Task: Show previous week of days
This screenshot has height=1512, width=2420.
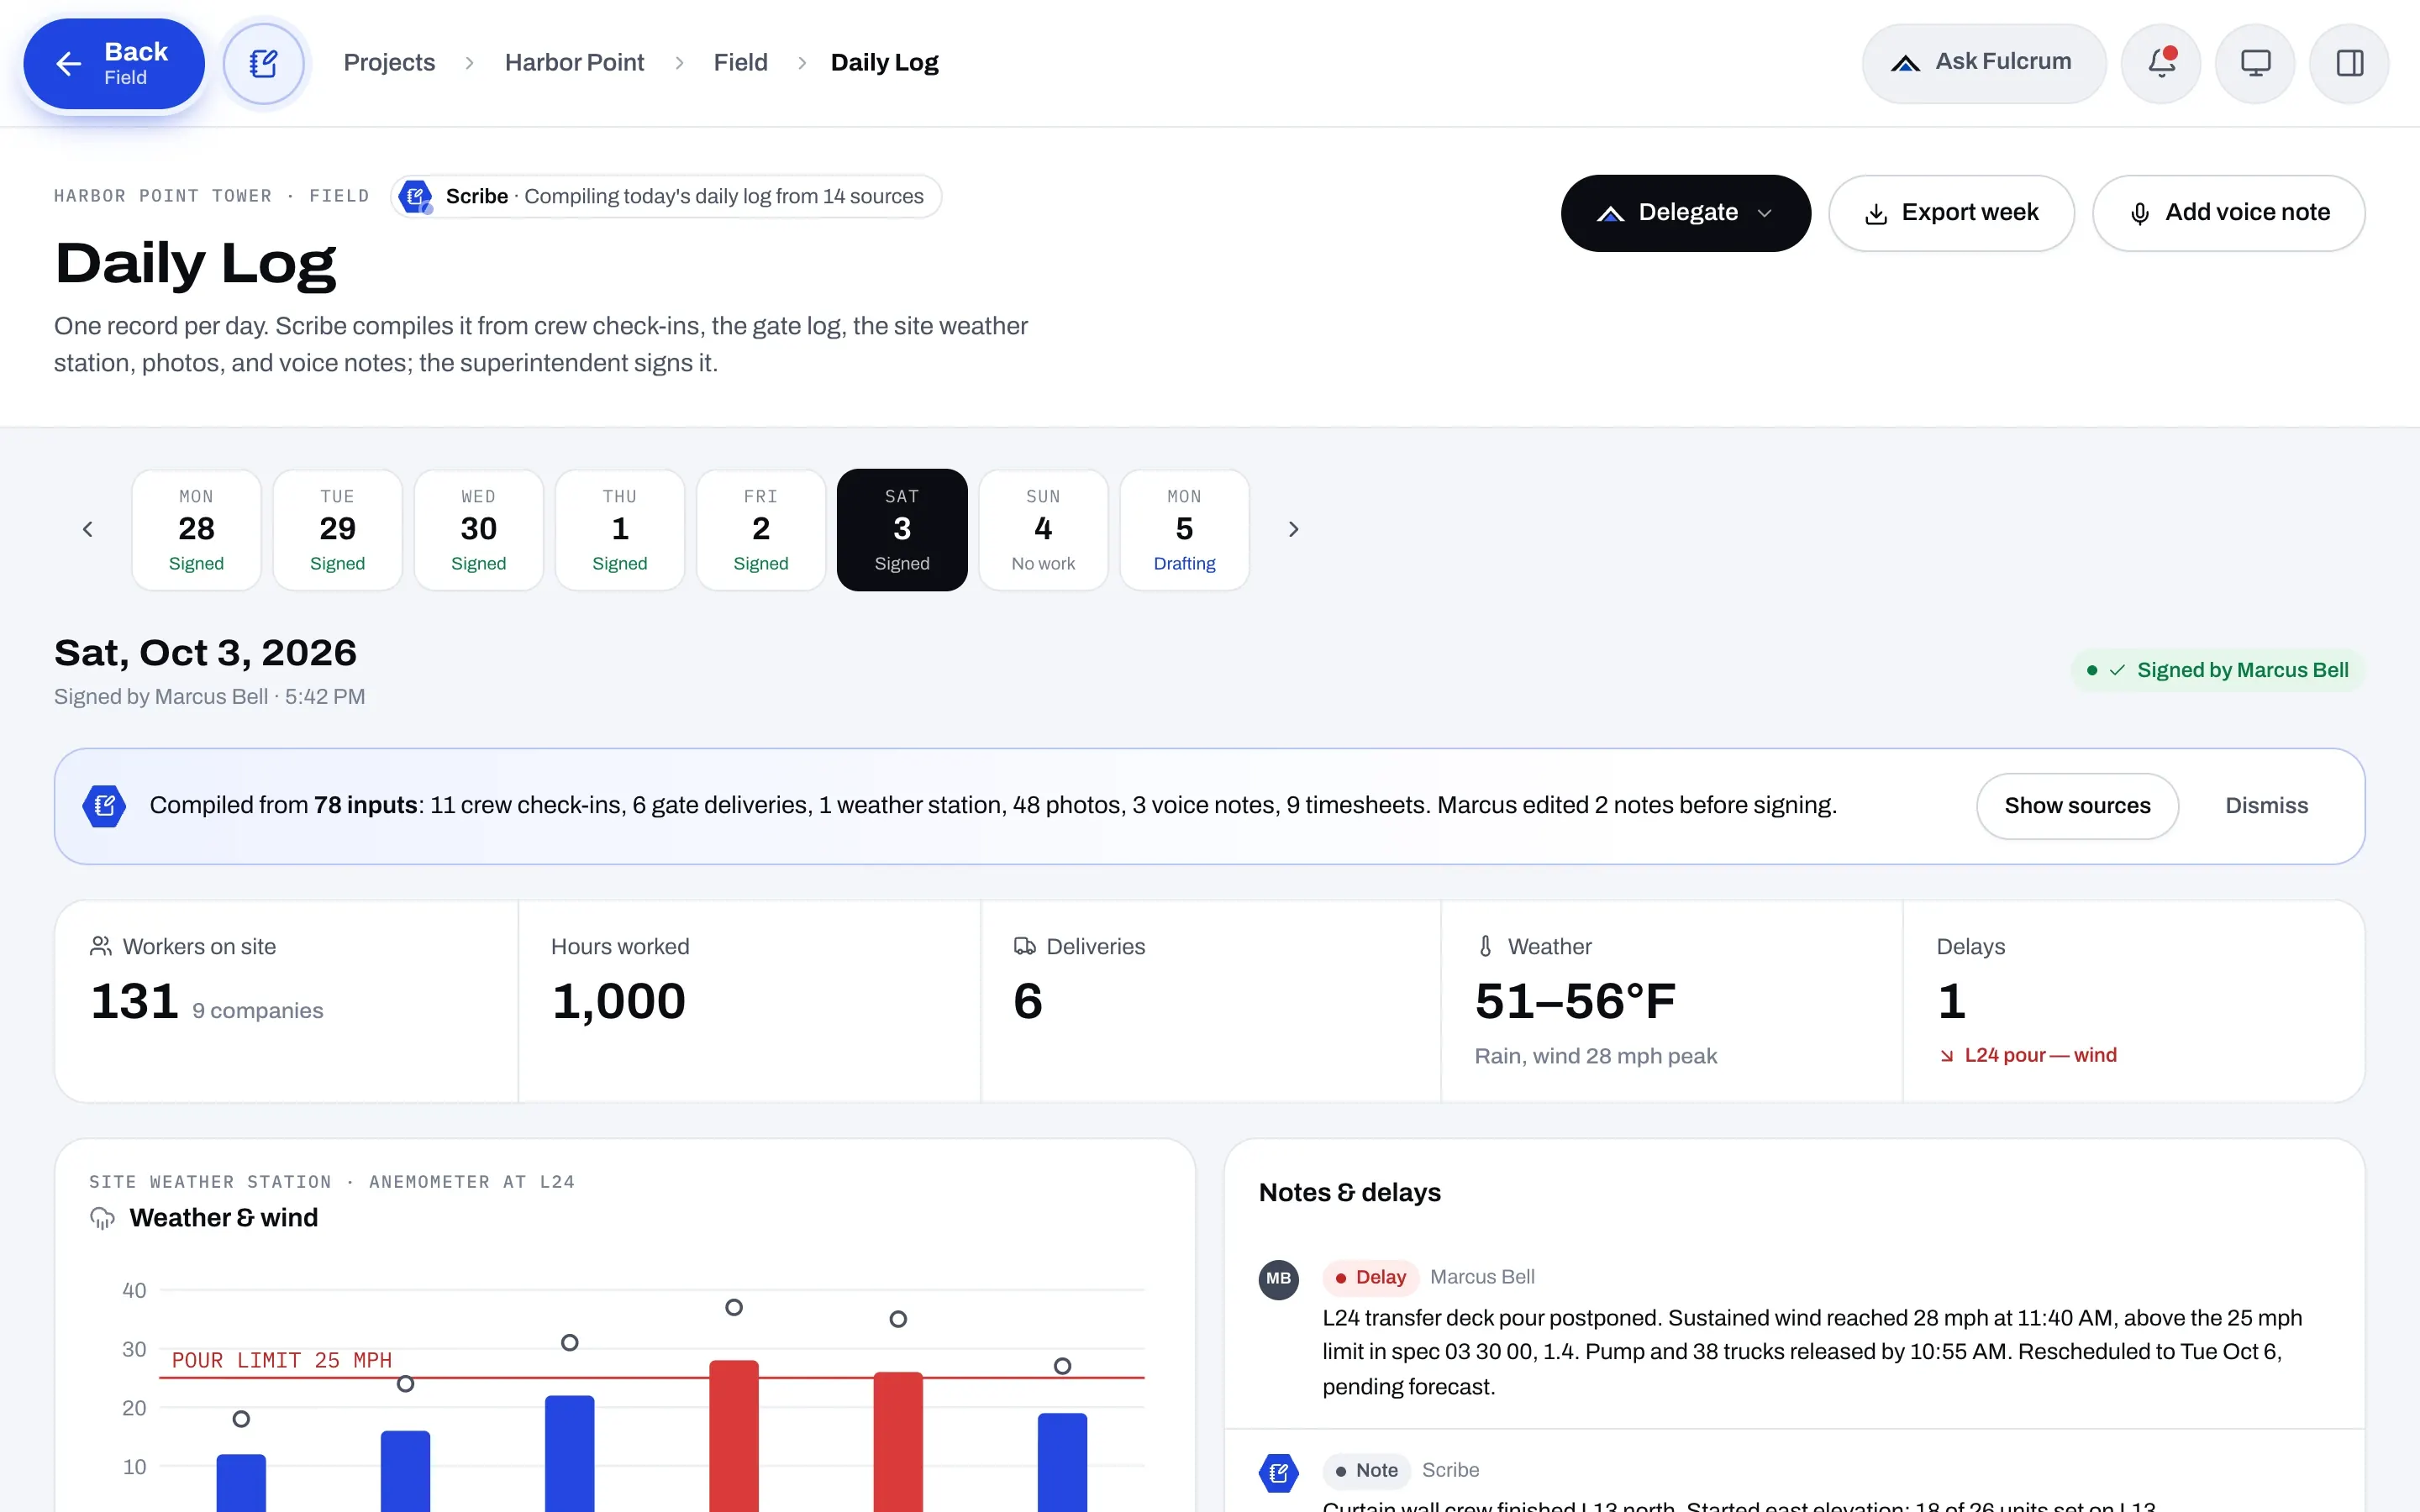Action: click(88, 529)
